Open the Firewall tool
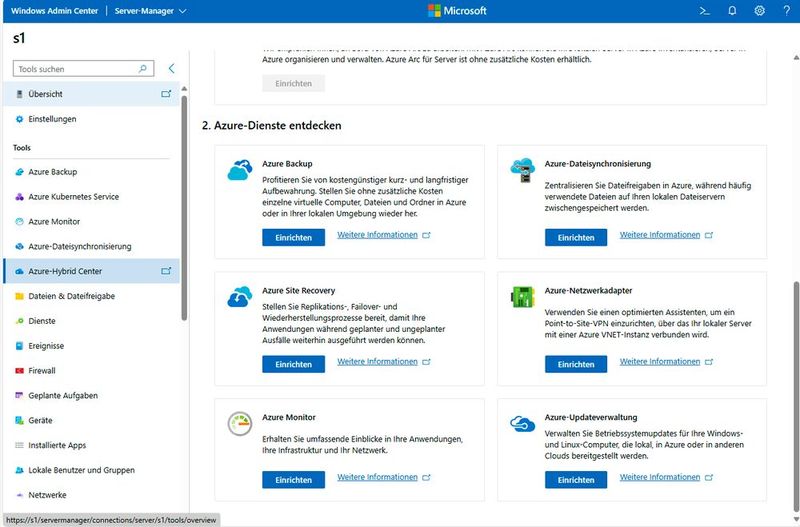Image resolution: width=800 pixels, height=527 pixels. pyautogui.click(x=91, y=370)
